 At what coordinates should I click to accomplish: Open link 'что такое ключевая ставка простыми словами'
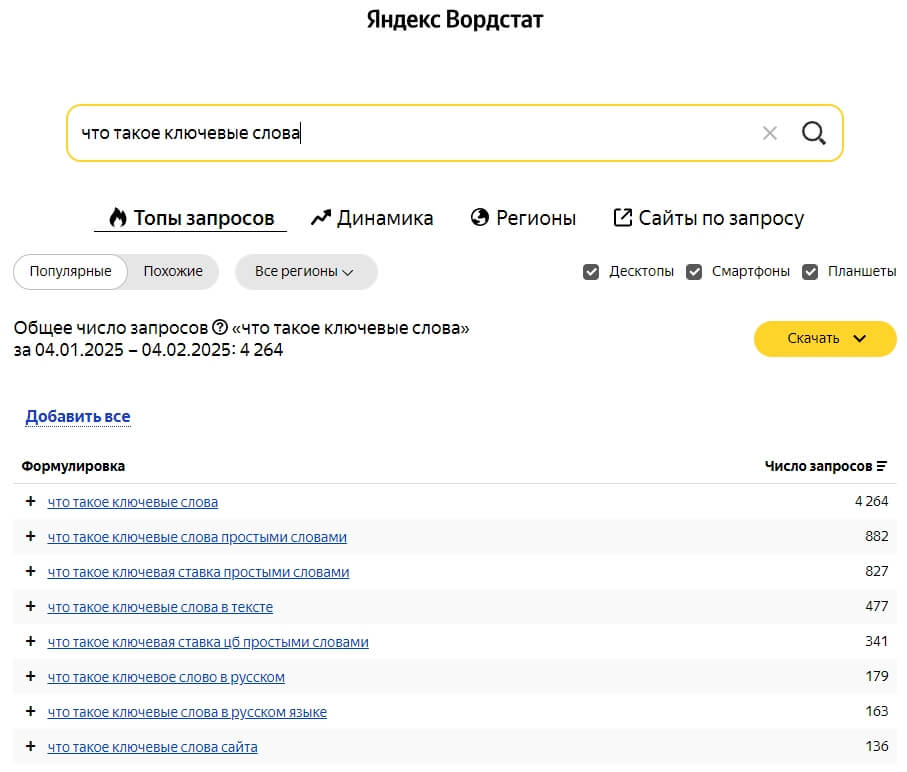click(198, 572)
